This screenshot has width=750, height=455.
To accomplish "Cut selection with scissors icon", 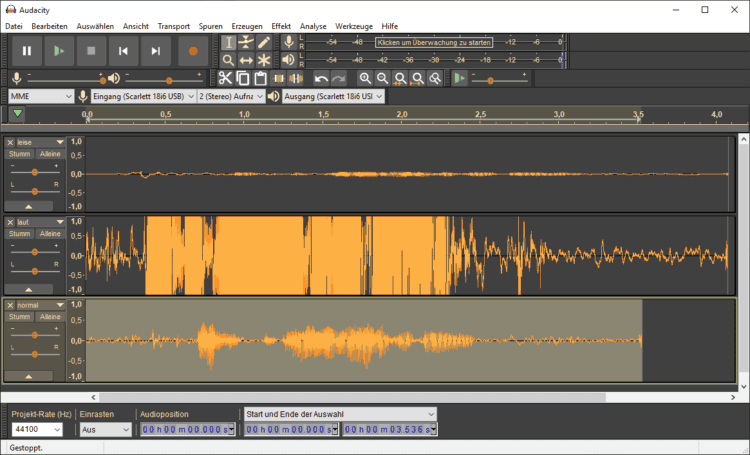I will (x=225, y=78).
